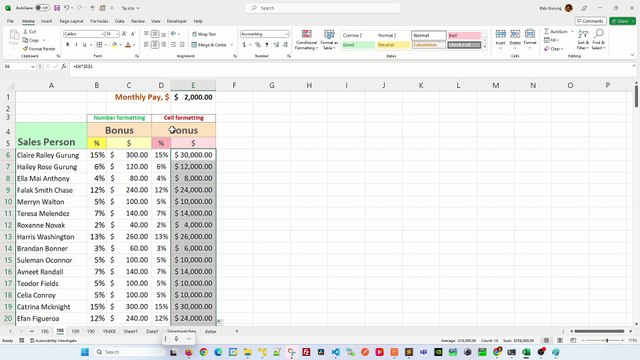Open the font name dropdown
Screen dimensions: 640x360
click(x=102, y=34)
